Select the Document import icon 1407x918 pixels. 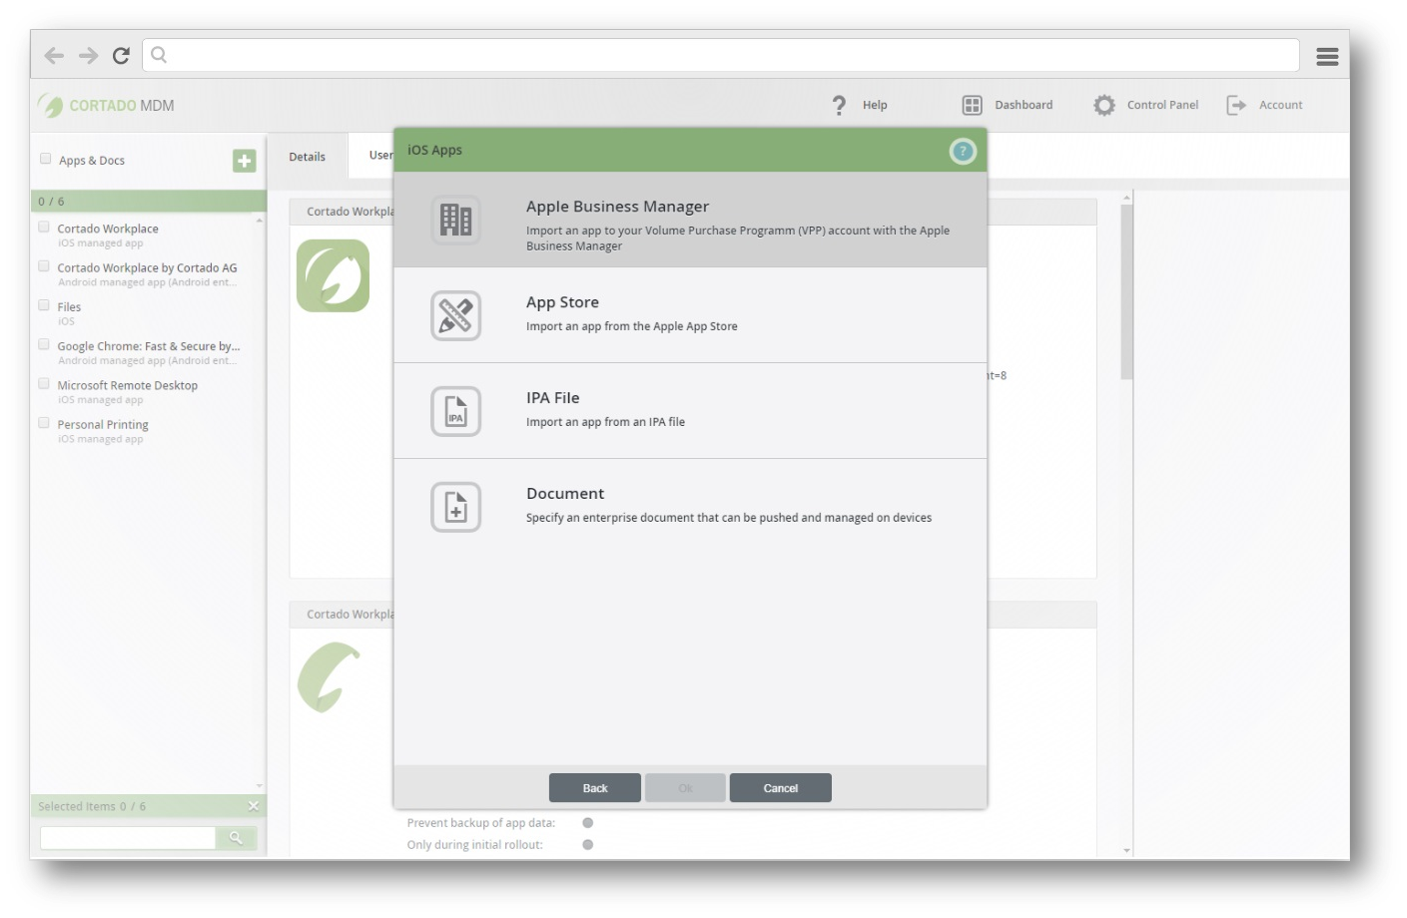(455, 506)
